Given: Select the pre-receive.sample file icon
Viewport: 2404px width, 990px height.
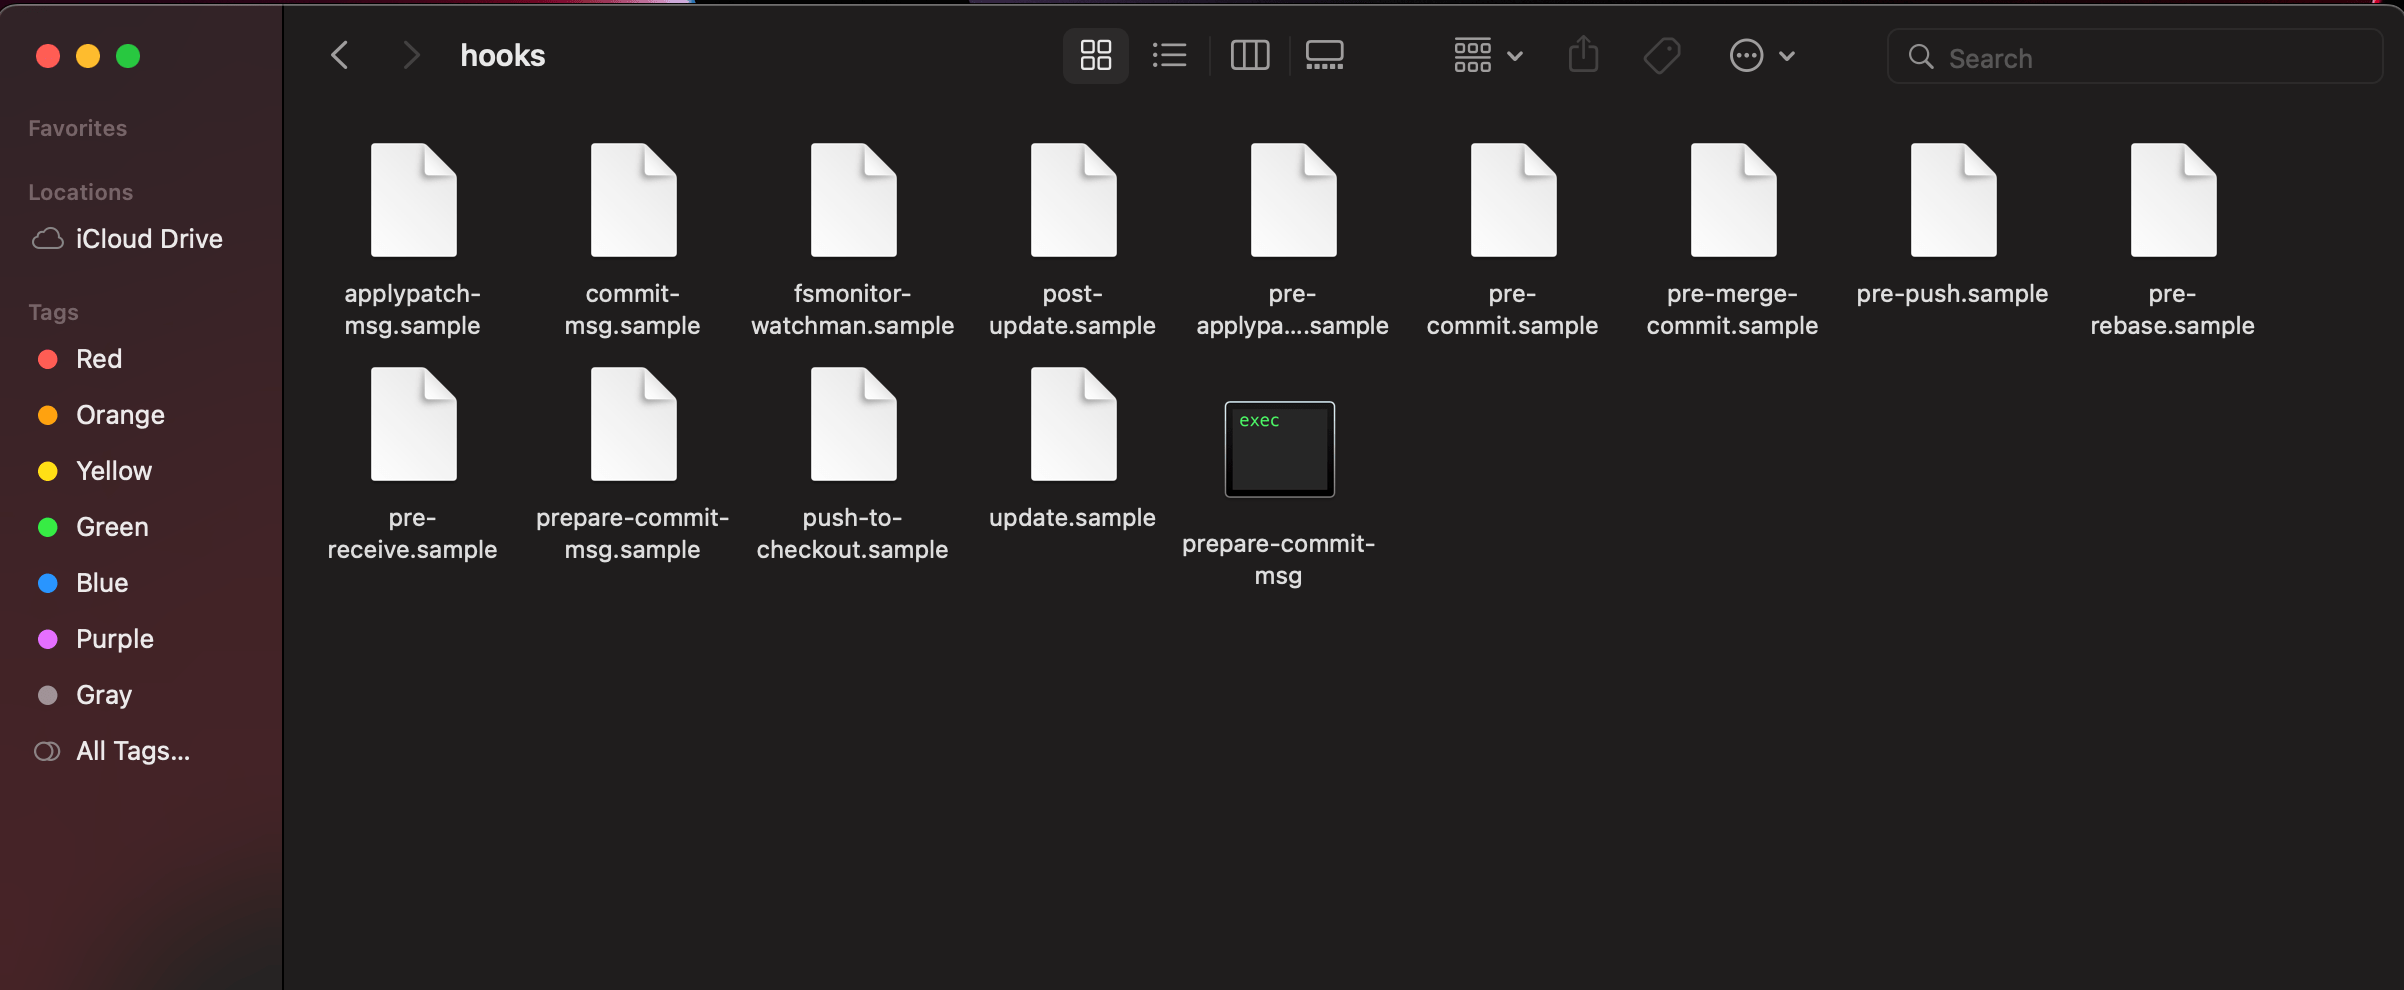Looking at the screenshot, I should coord(413,424).
